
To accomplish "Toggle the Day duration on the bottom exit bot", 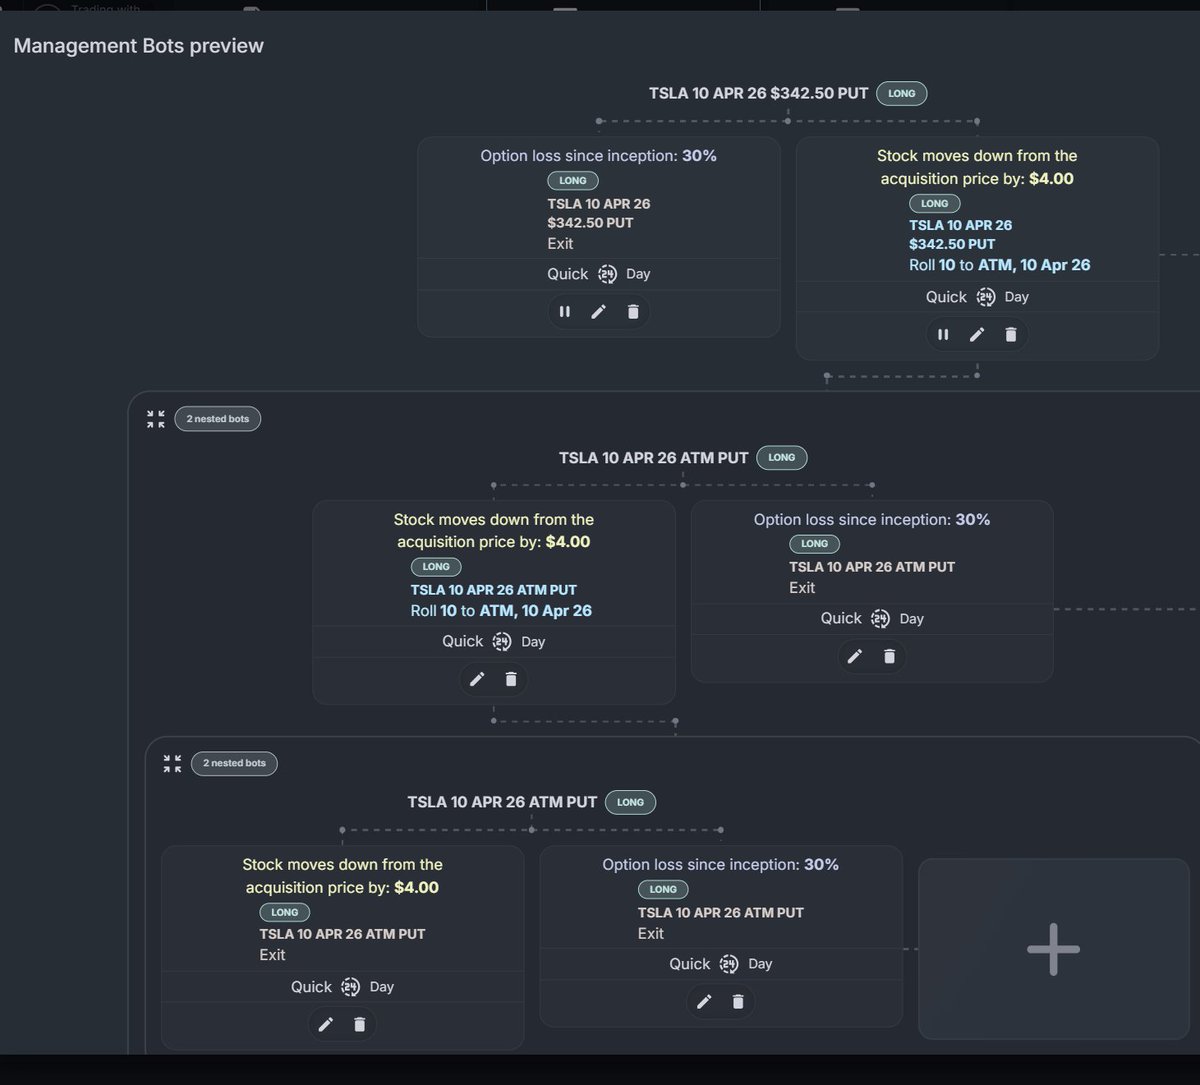I will (760, 963).
